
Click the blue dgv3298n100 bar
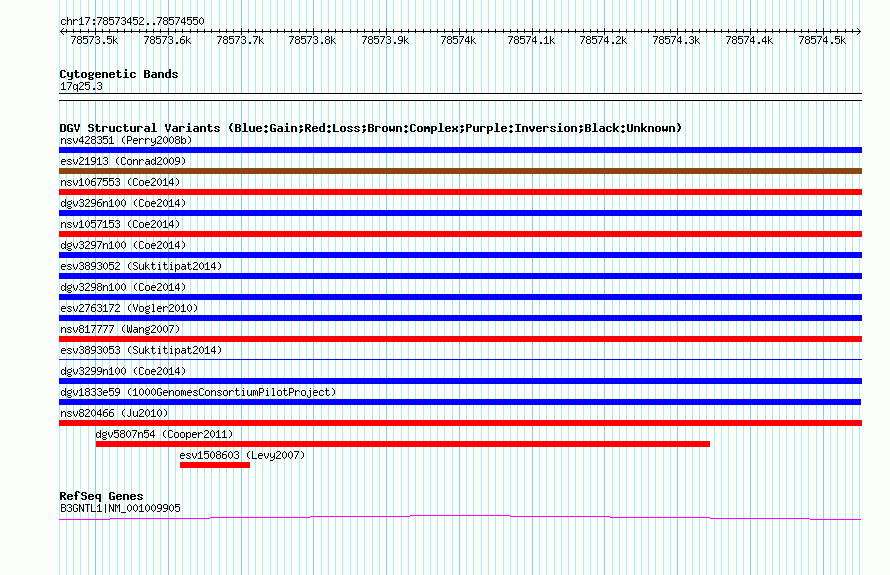coord(460,297)
